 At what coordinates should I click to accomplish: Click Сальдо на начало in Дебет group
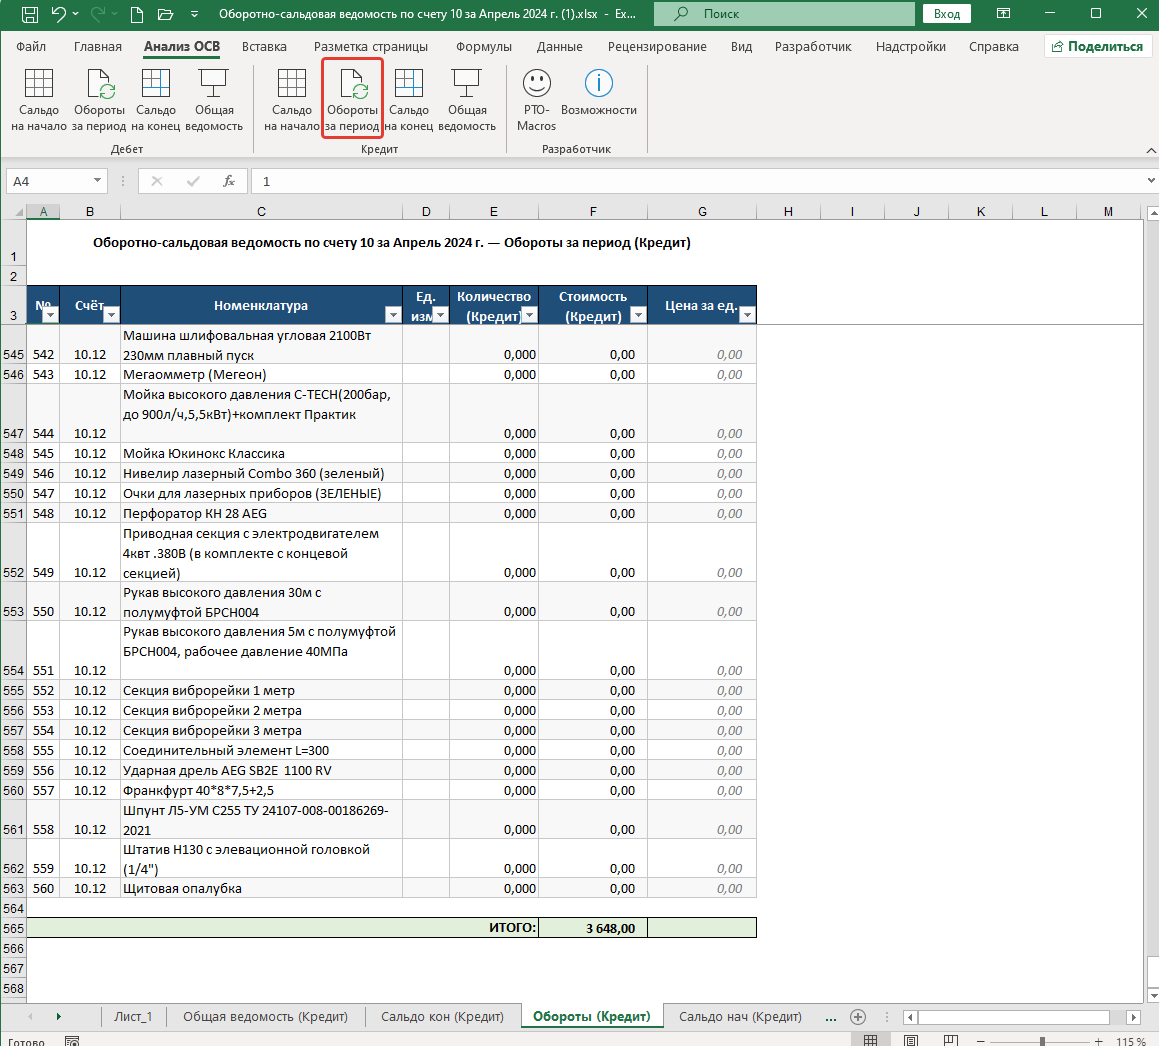[x=38, y=100]
